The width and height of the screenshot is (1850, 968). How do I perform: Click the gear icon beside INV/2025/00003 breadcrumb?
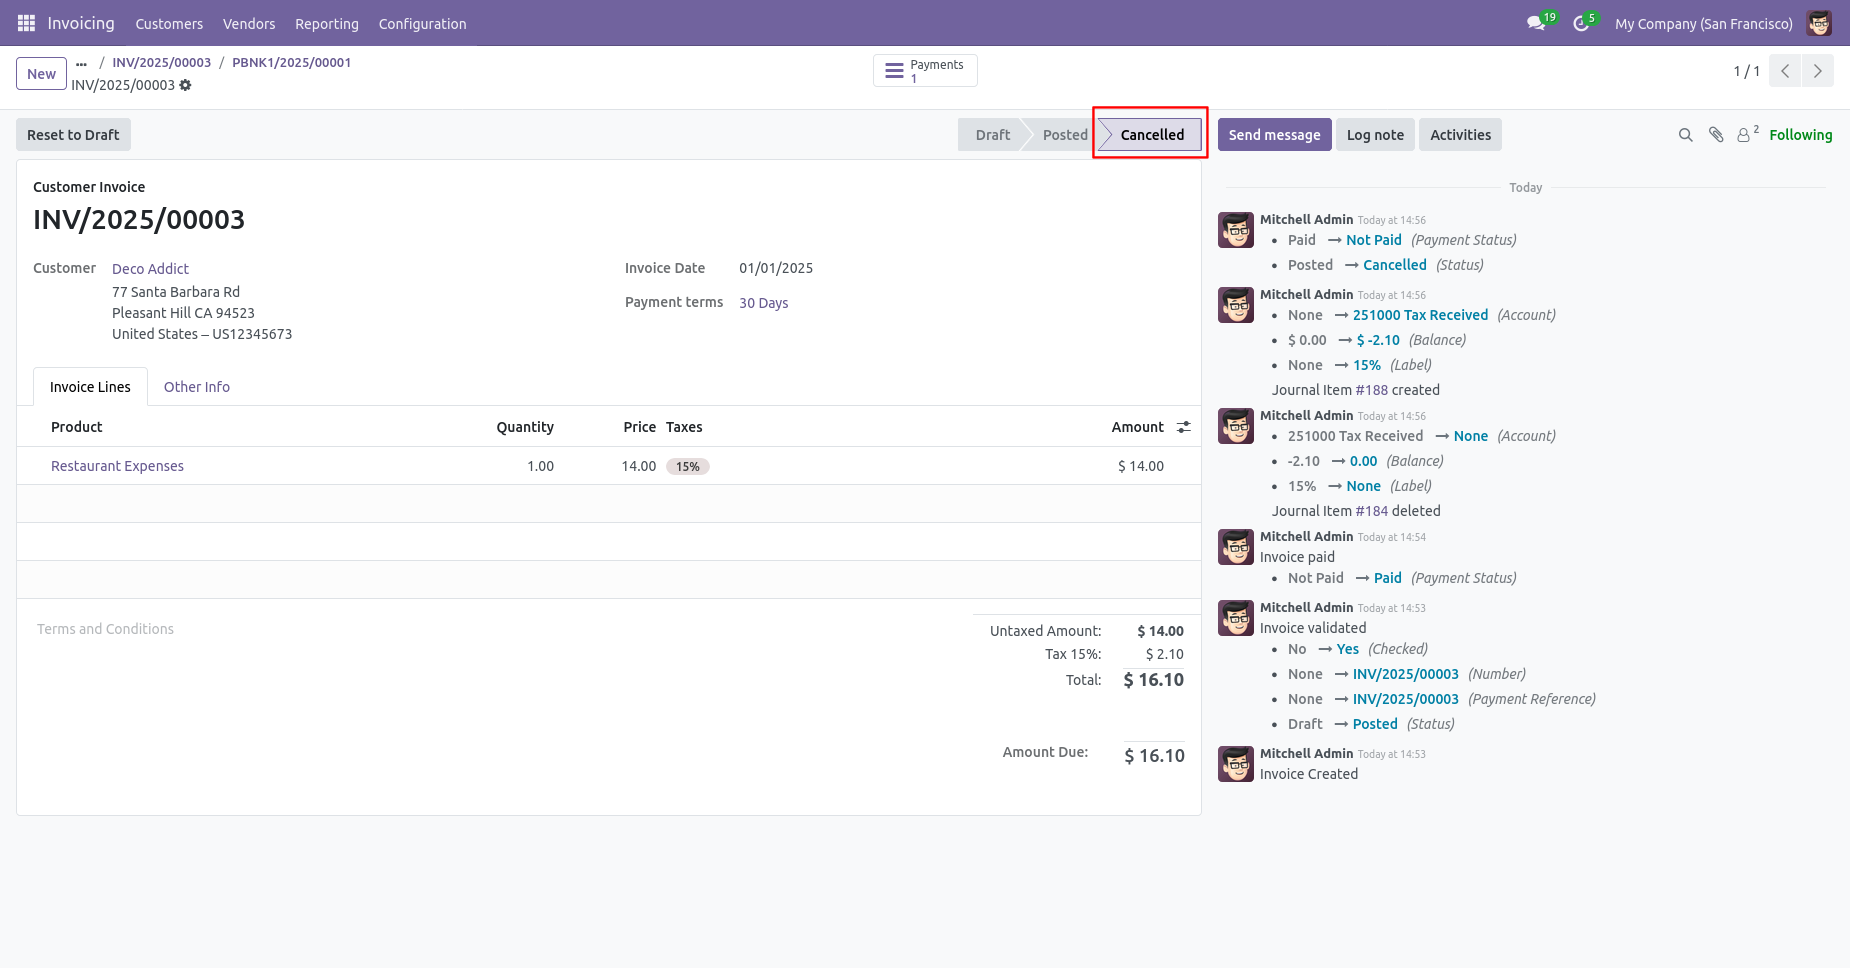coord(185,85)
